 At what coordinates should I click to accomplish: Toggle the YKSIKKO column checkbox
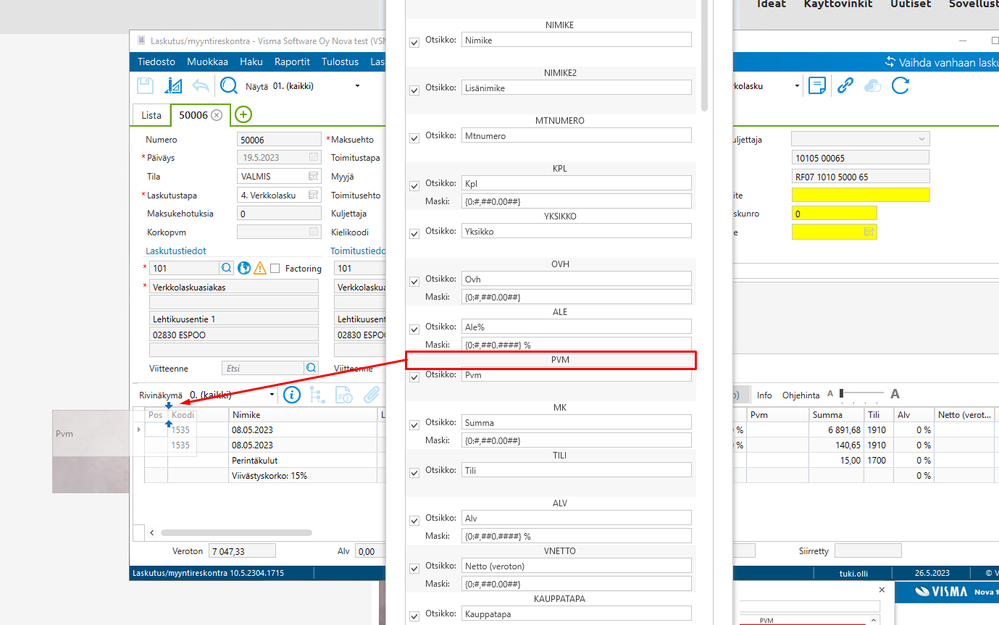point(414,233)
